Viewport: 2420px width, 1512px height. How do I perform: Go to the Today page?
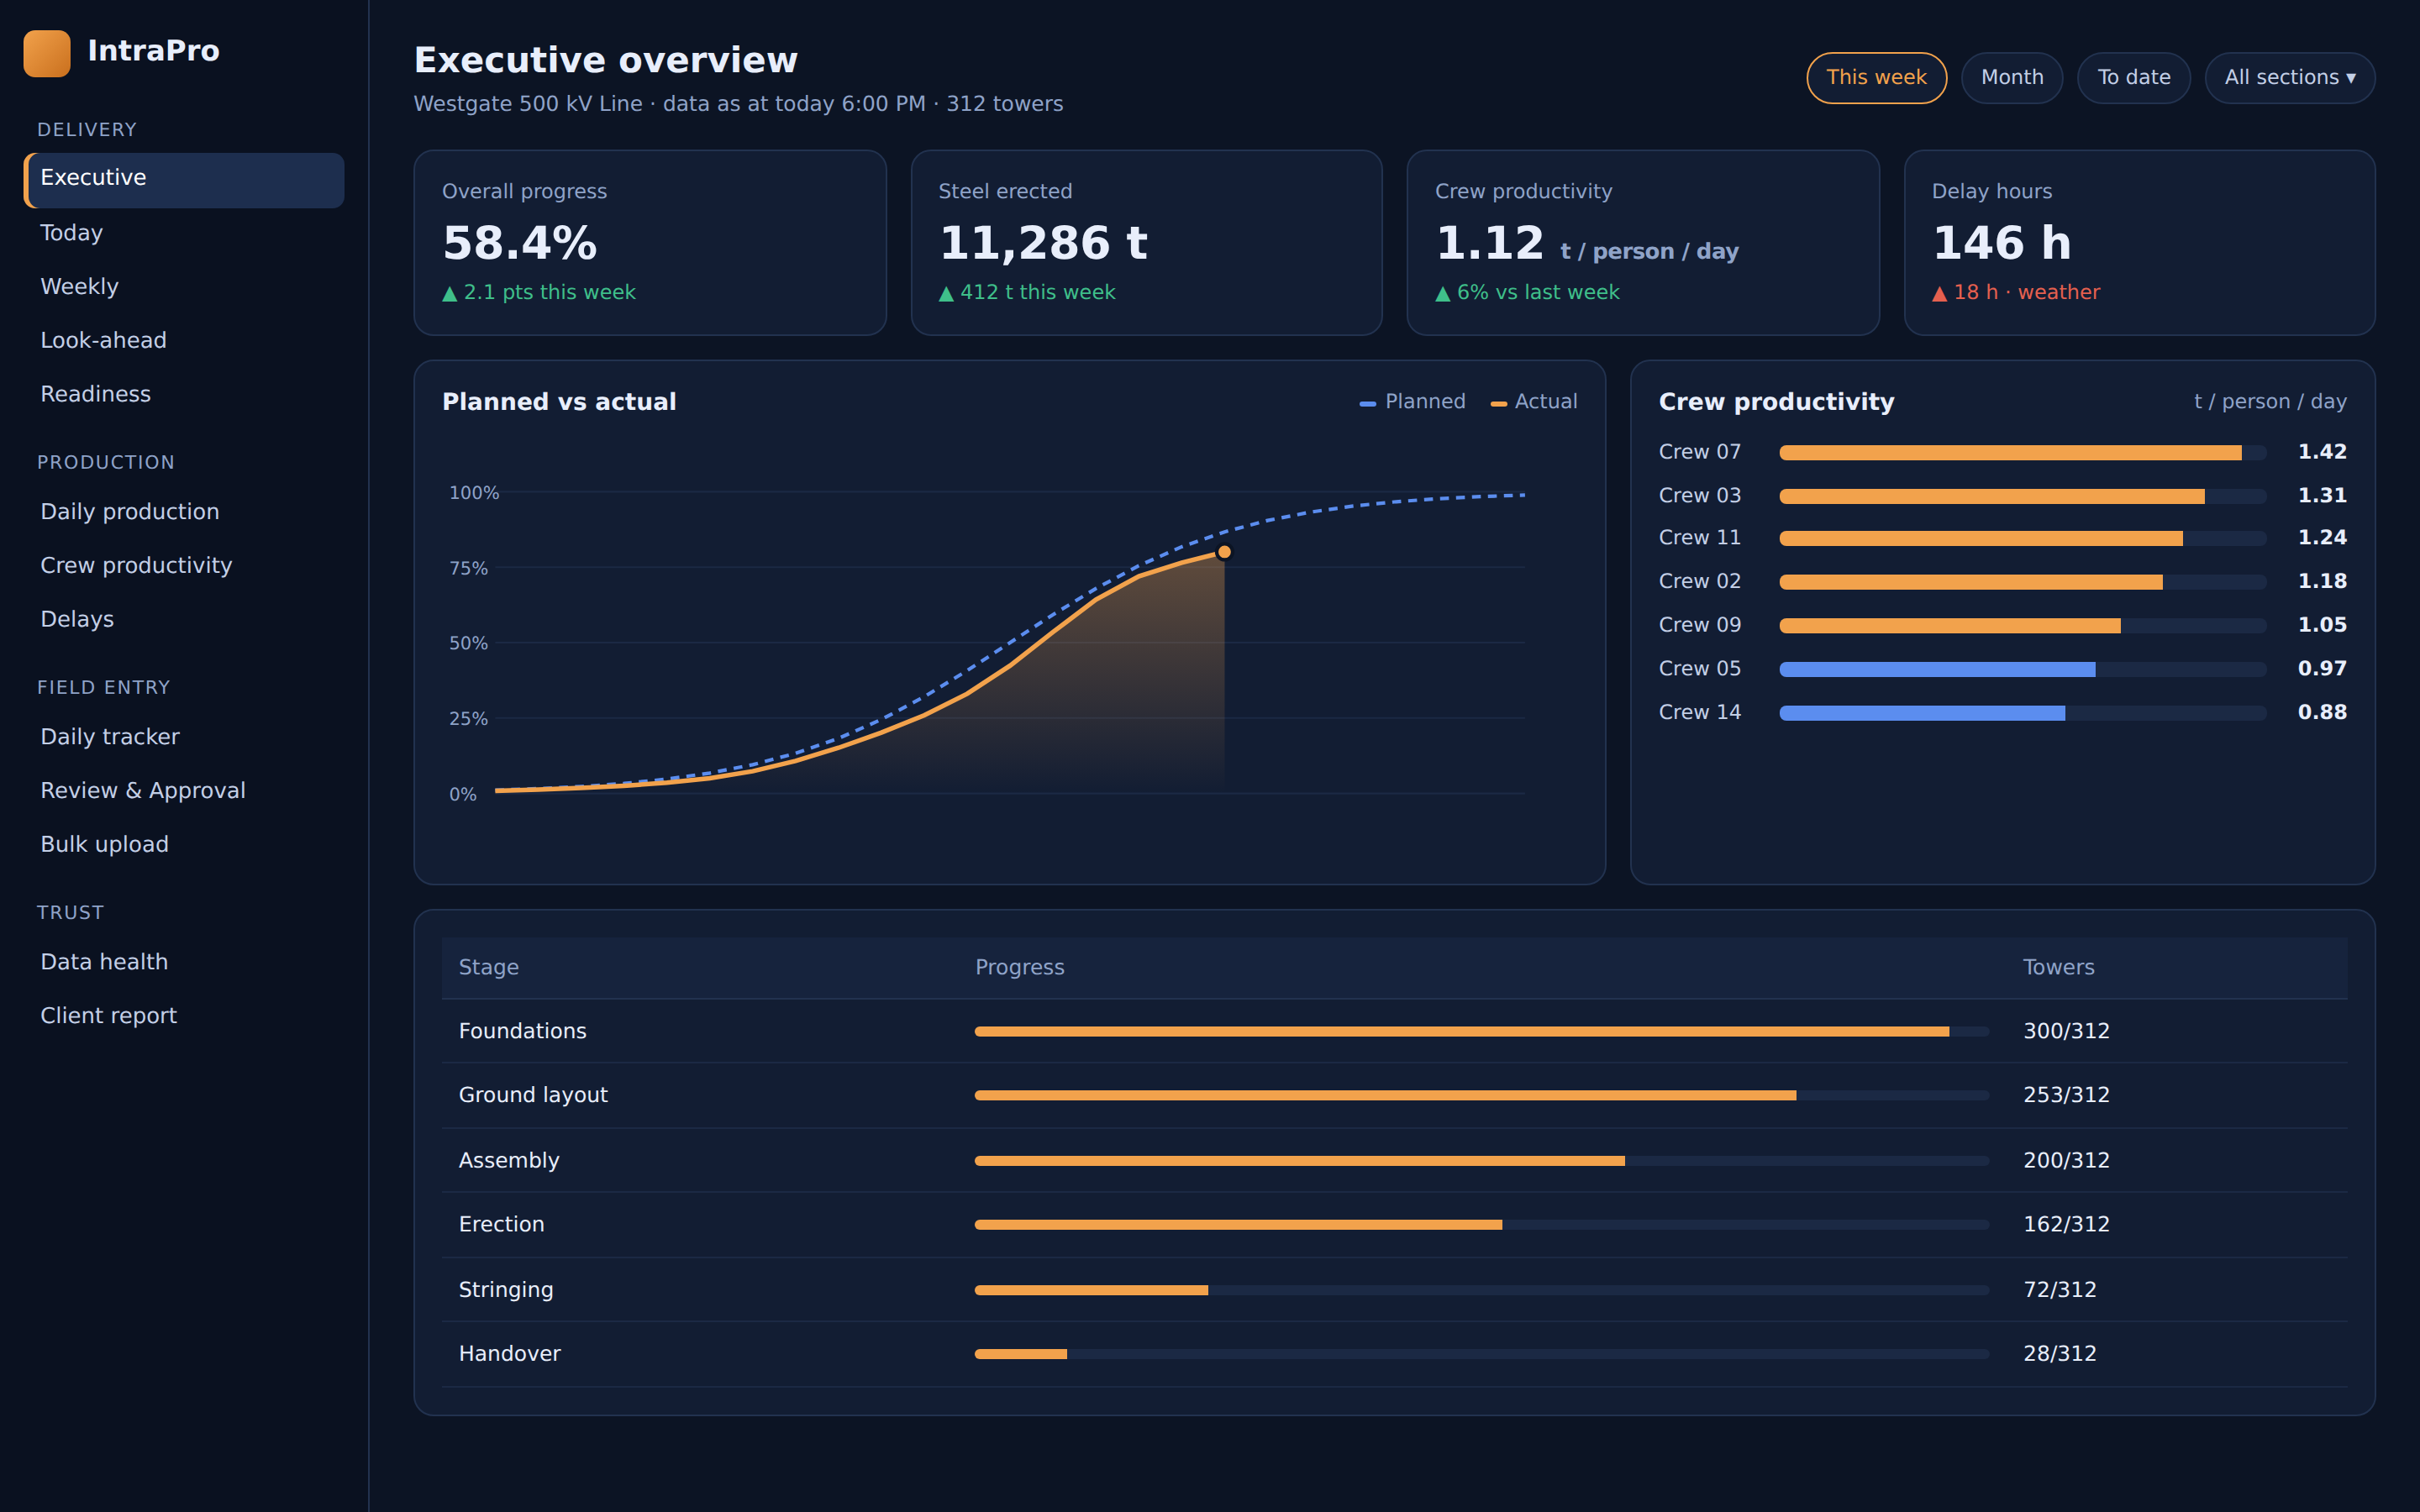click(x=184, y=233)
